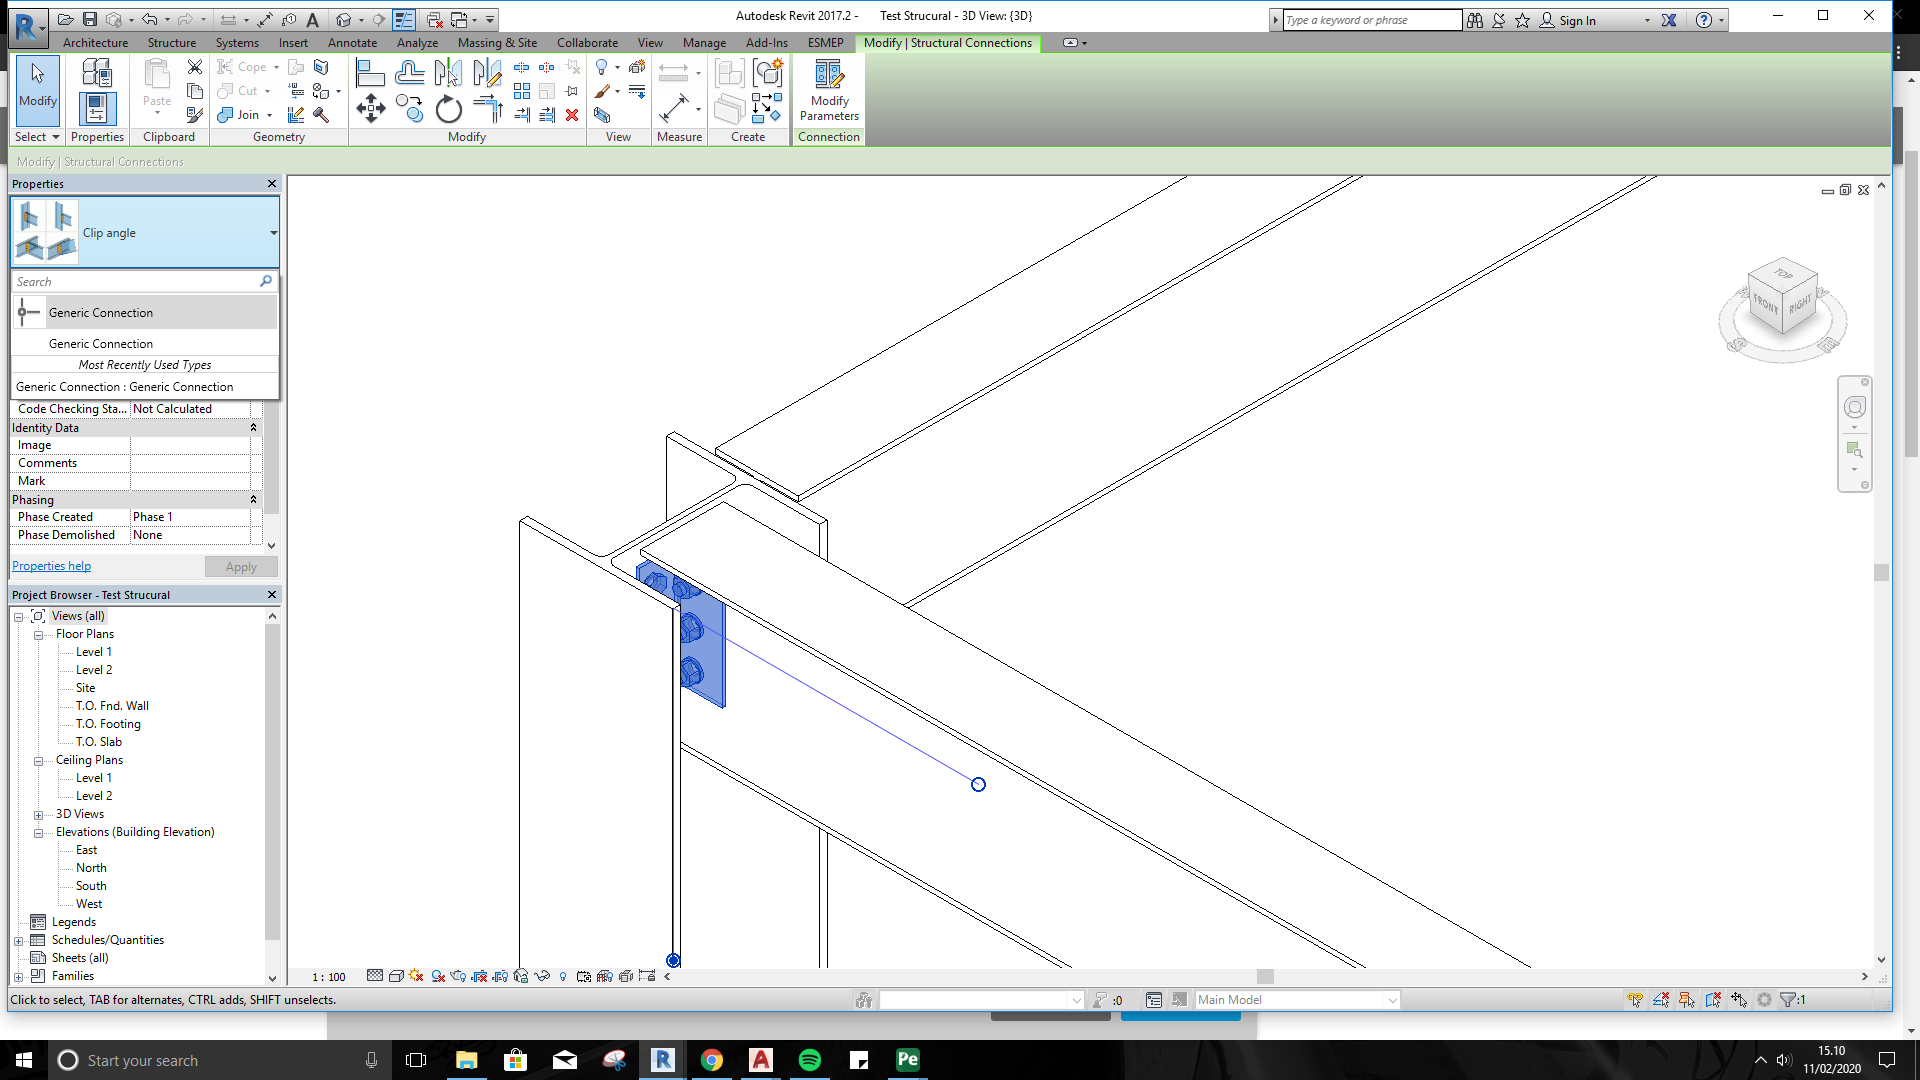
Task: Activate the Move tool
Action: [370, 110]
